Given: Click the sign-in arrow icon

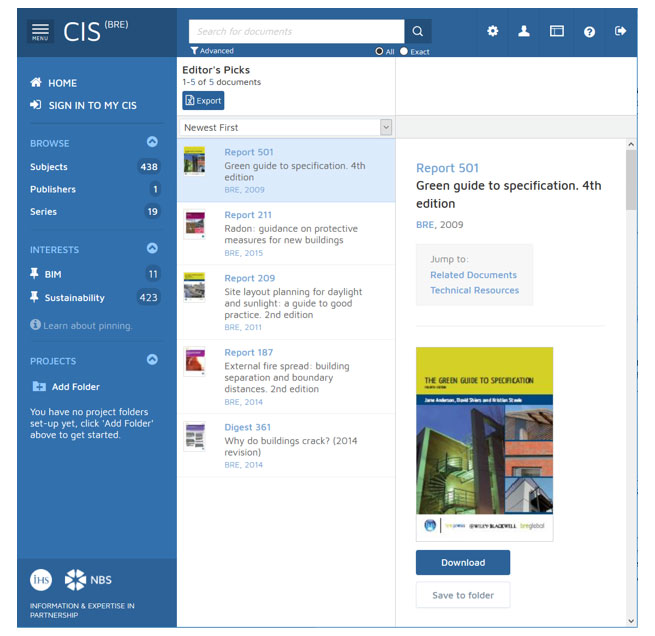Looking at the screenshot, I should click(36, 104).
